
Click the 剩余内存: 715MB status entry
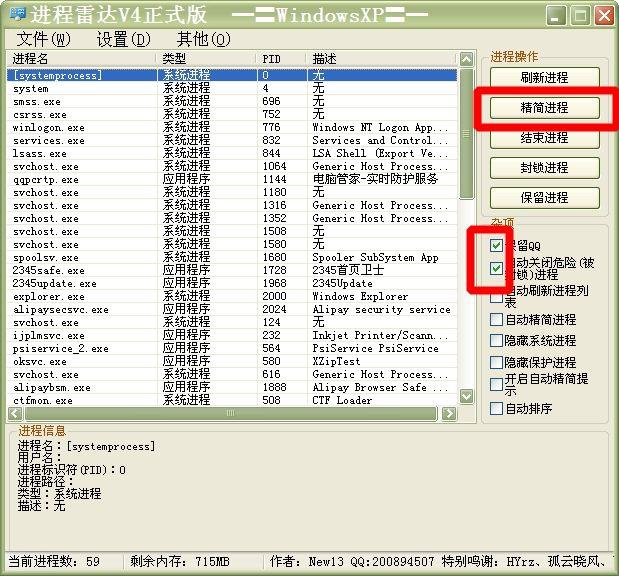[x=180, y=561]
